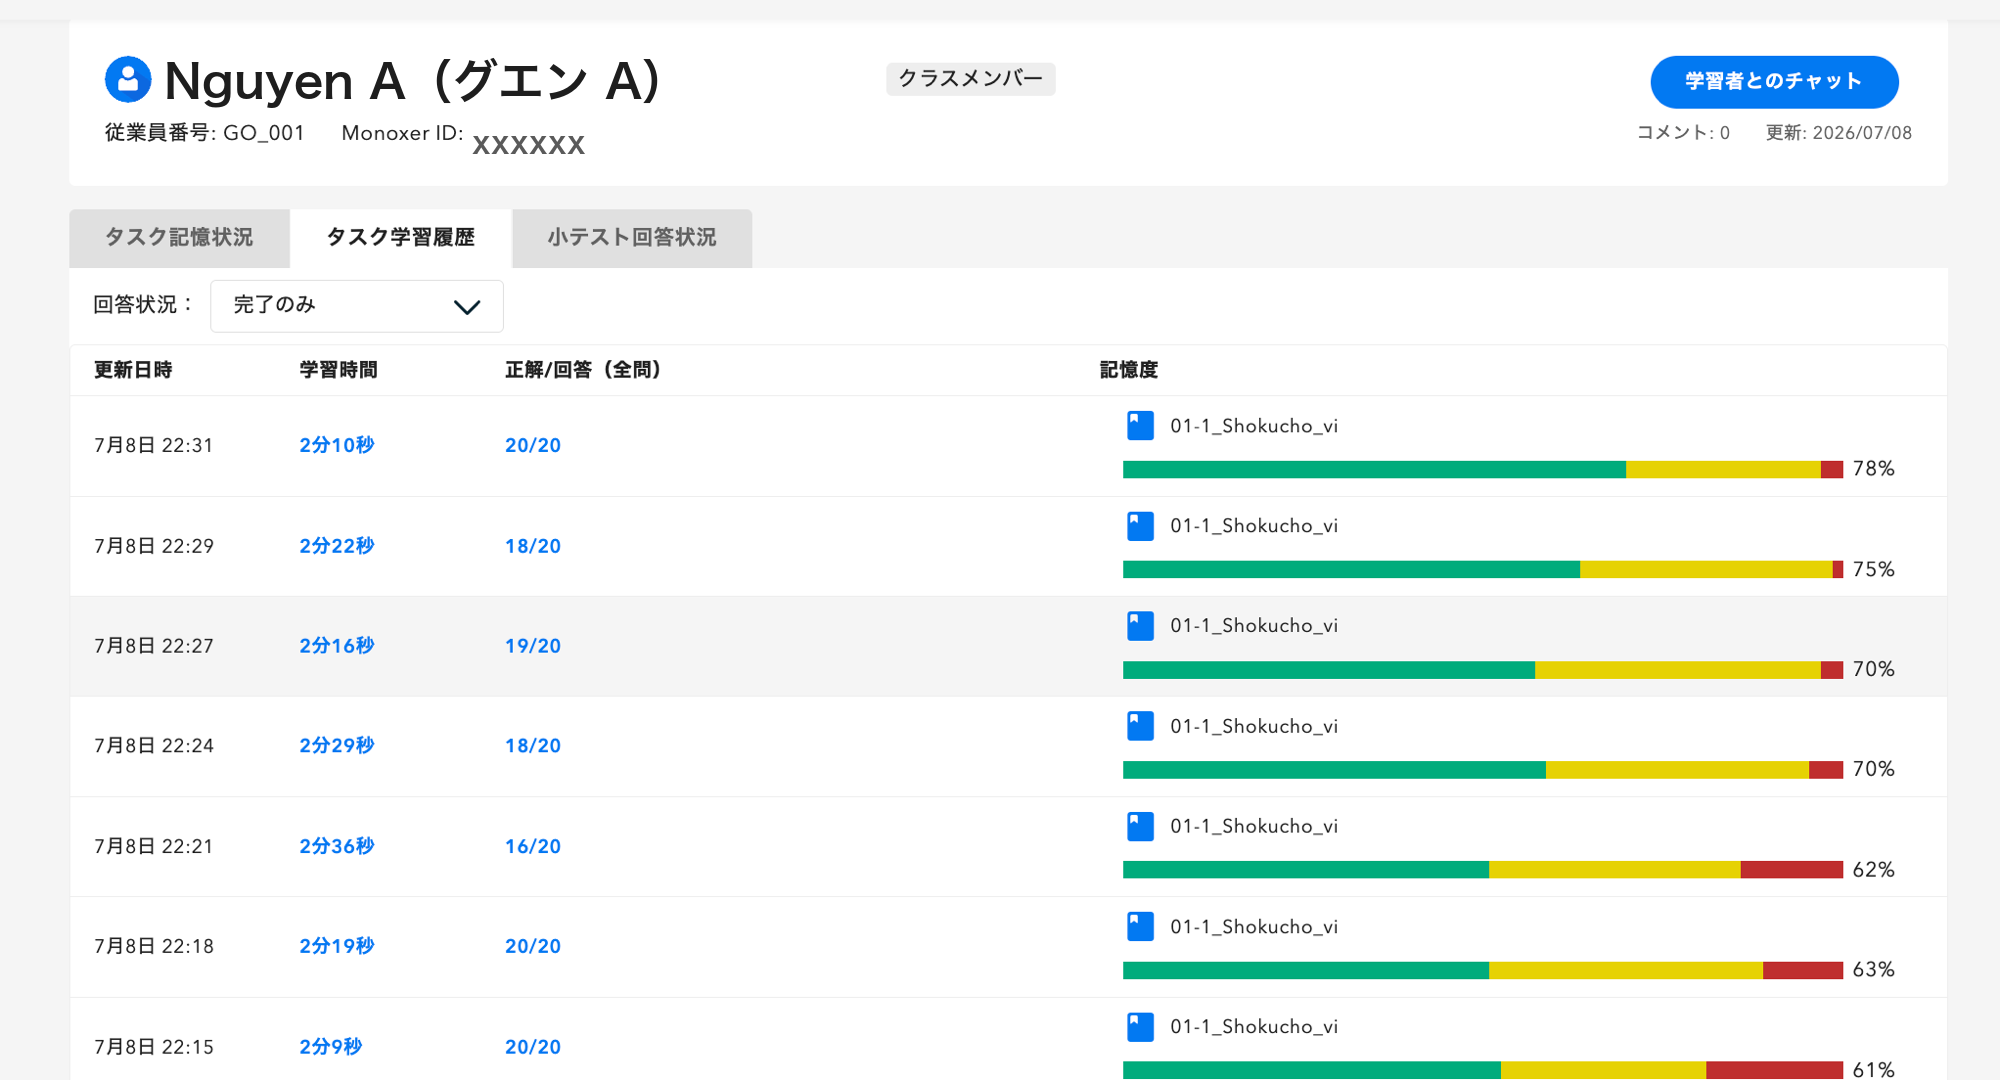The height and width of the screenshot is (1080, 2000).
Task: Click the 63% memory progress bar
Action: point(1483,970)
